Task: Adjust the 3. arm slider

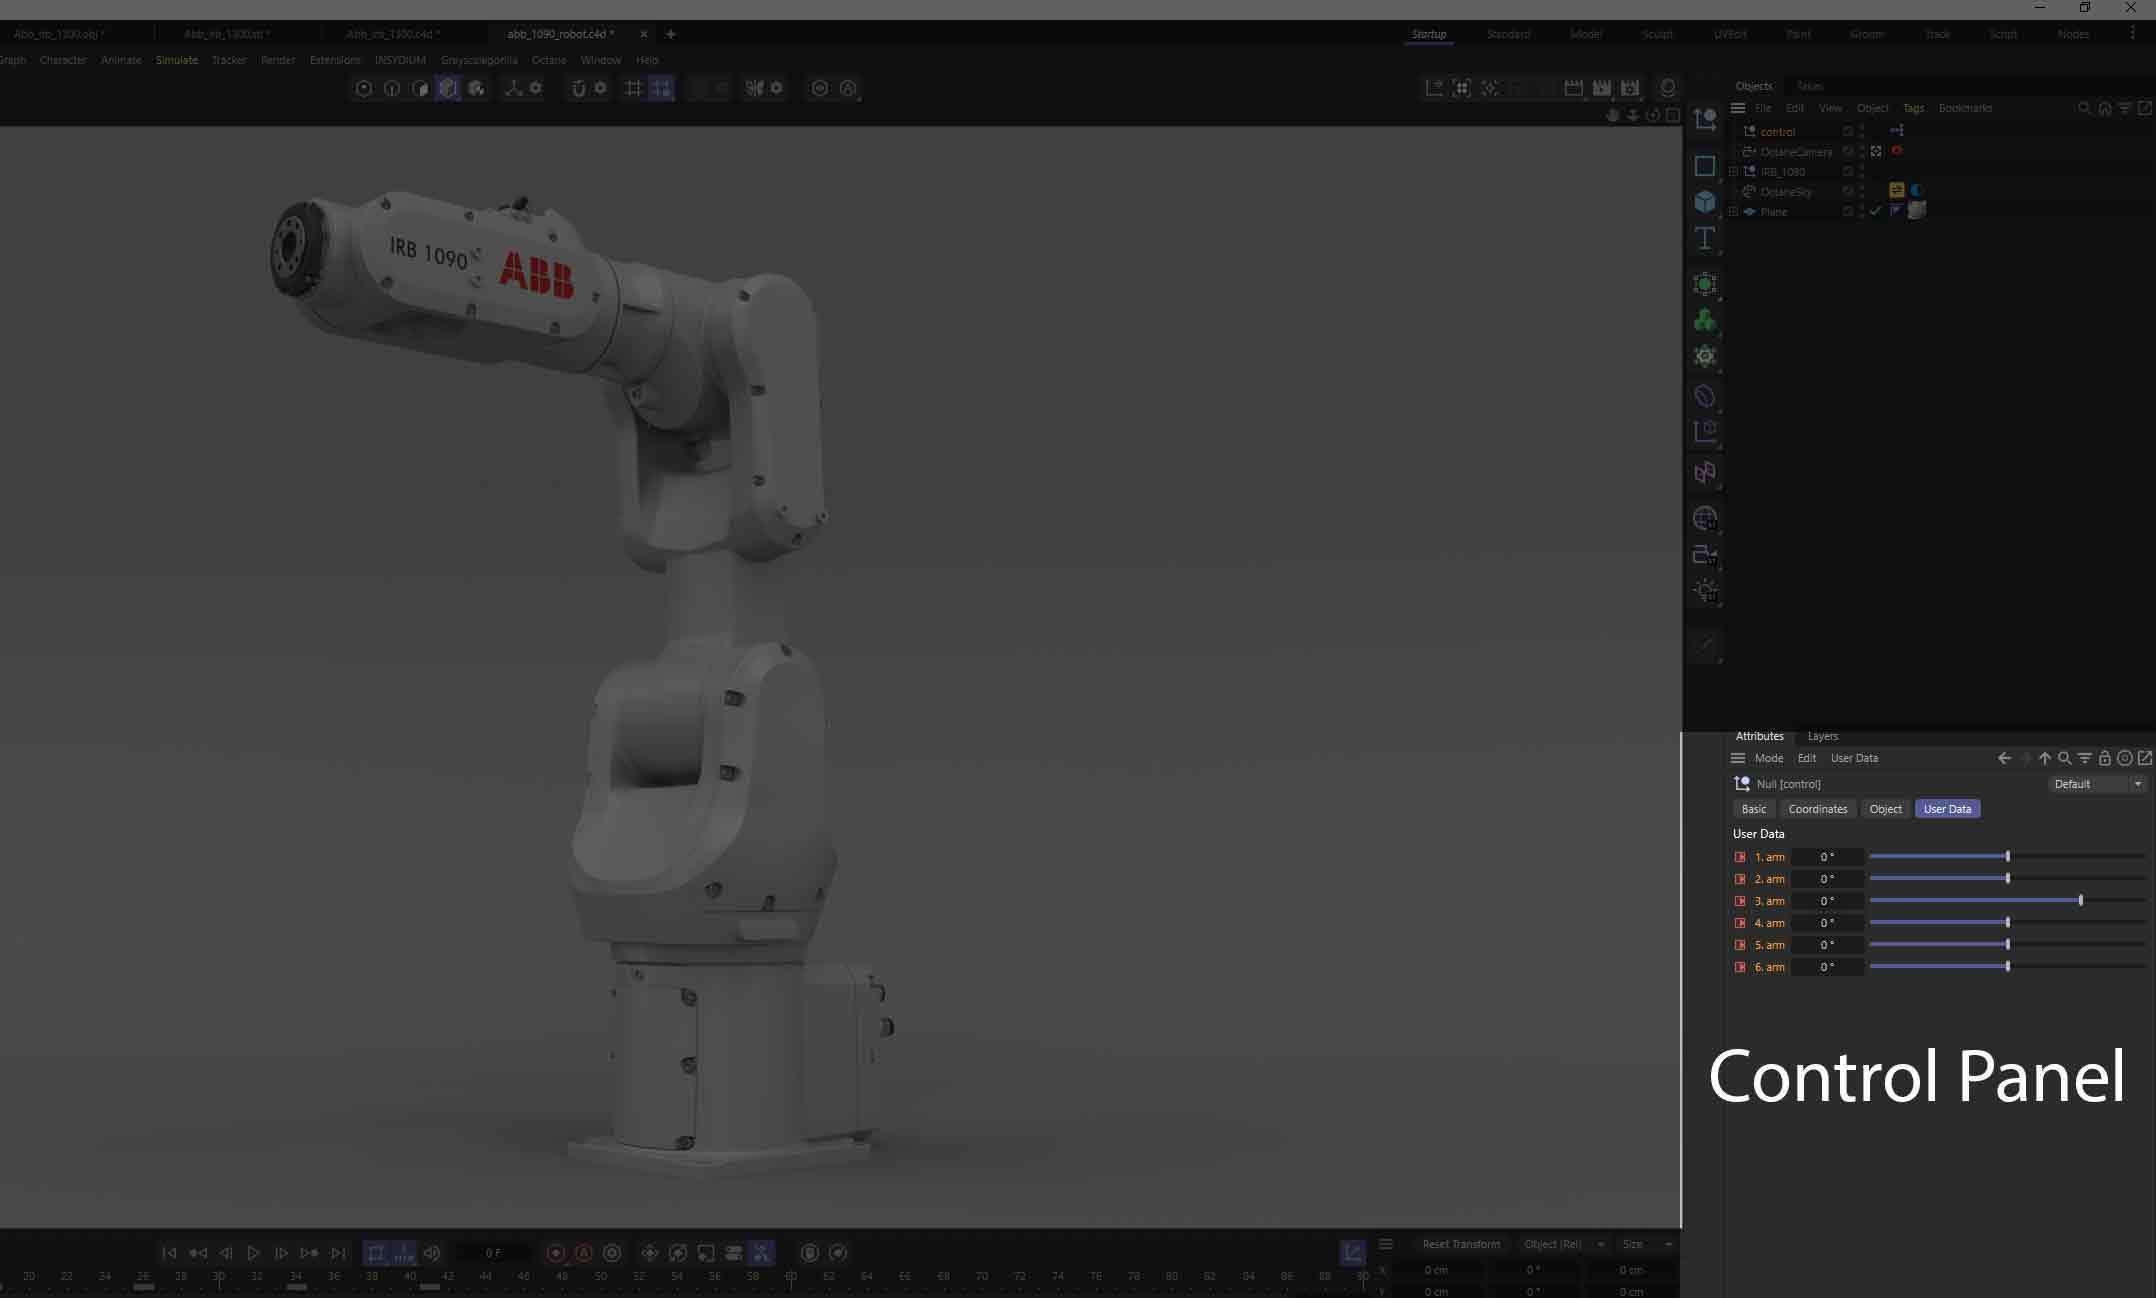Action: pyautogui.click(x=2007, y=901)
